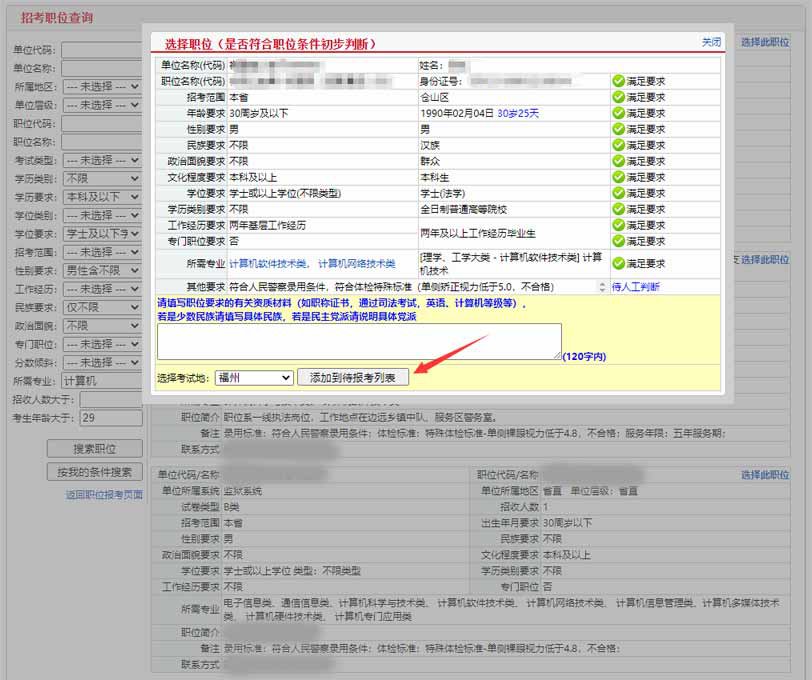Click the green check for 学位要求 row
Viewport: 812px width, 680px height.
(618, 193)
